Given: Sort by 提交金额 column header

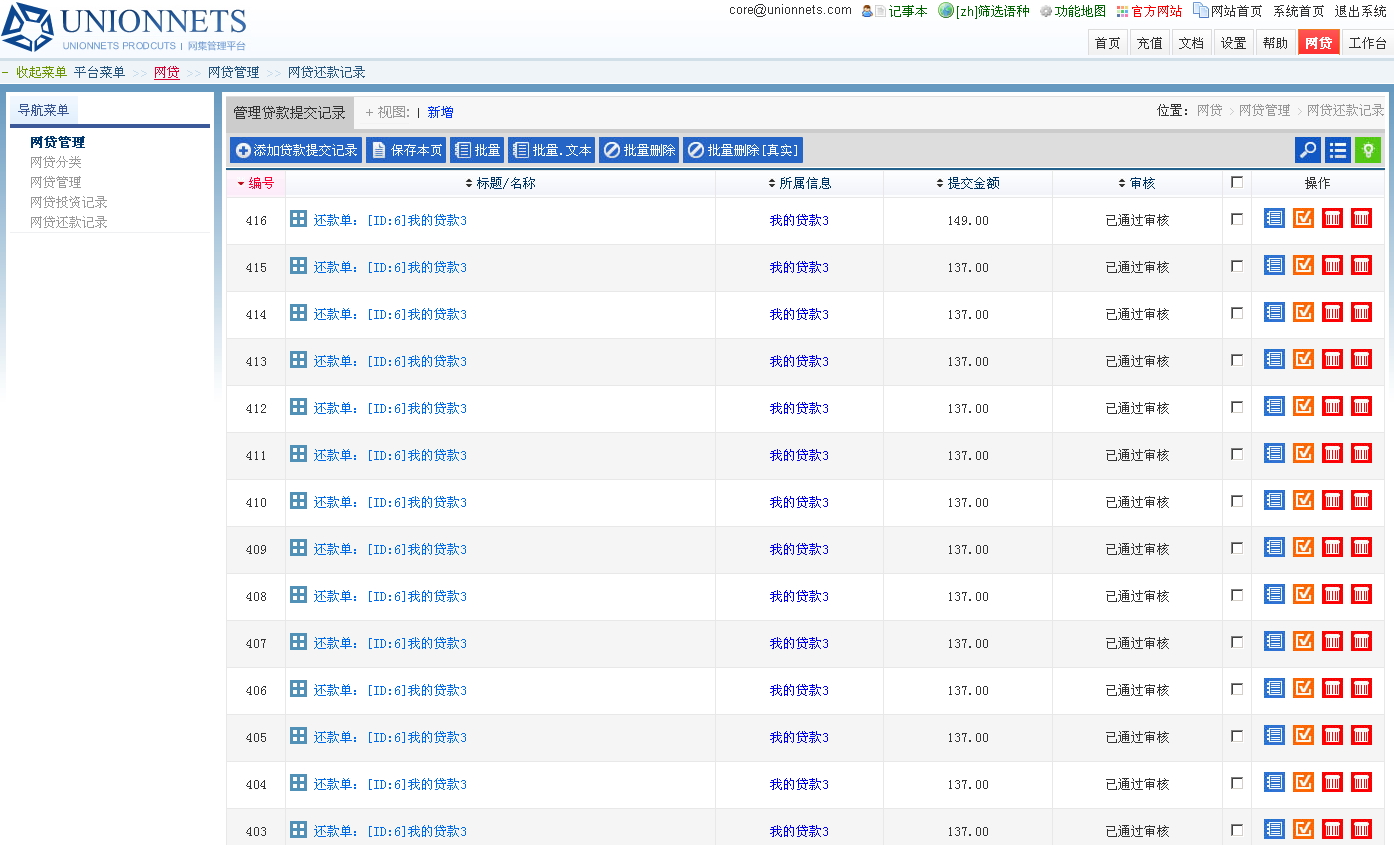Looking at the screenshot, I should [x=968, y=183].
